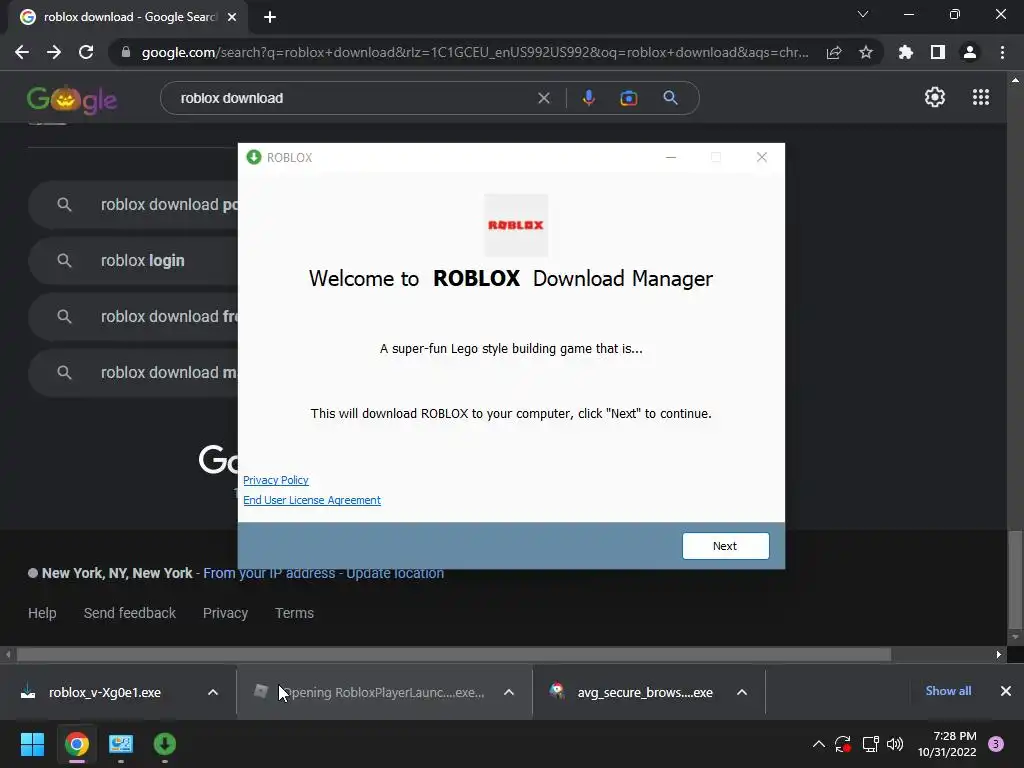Show hidden system tray icons
The height and width of the screenshot is (768, 1024).
(x=818, y=744)
